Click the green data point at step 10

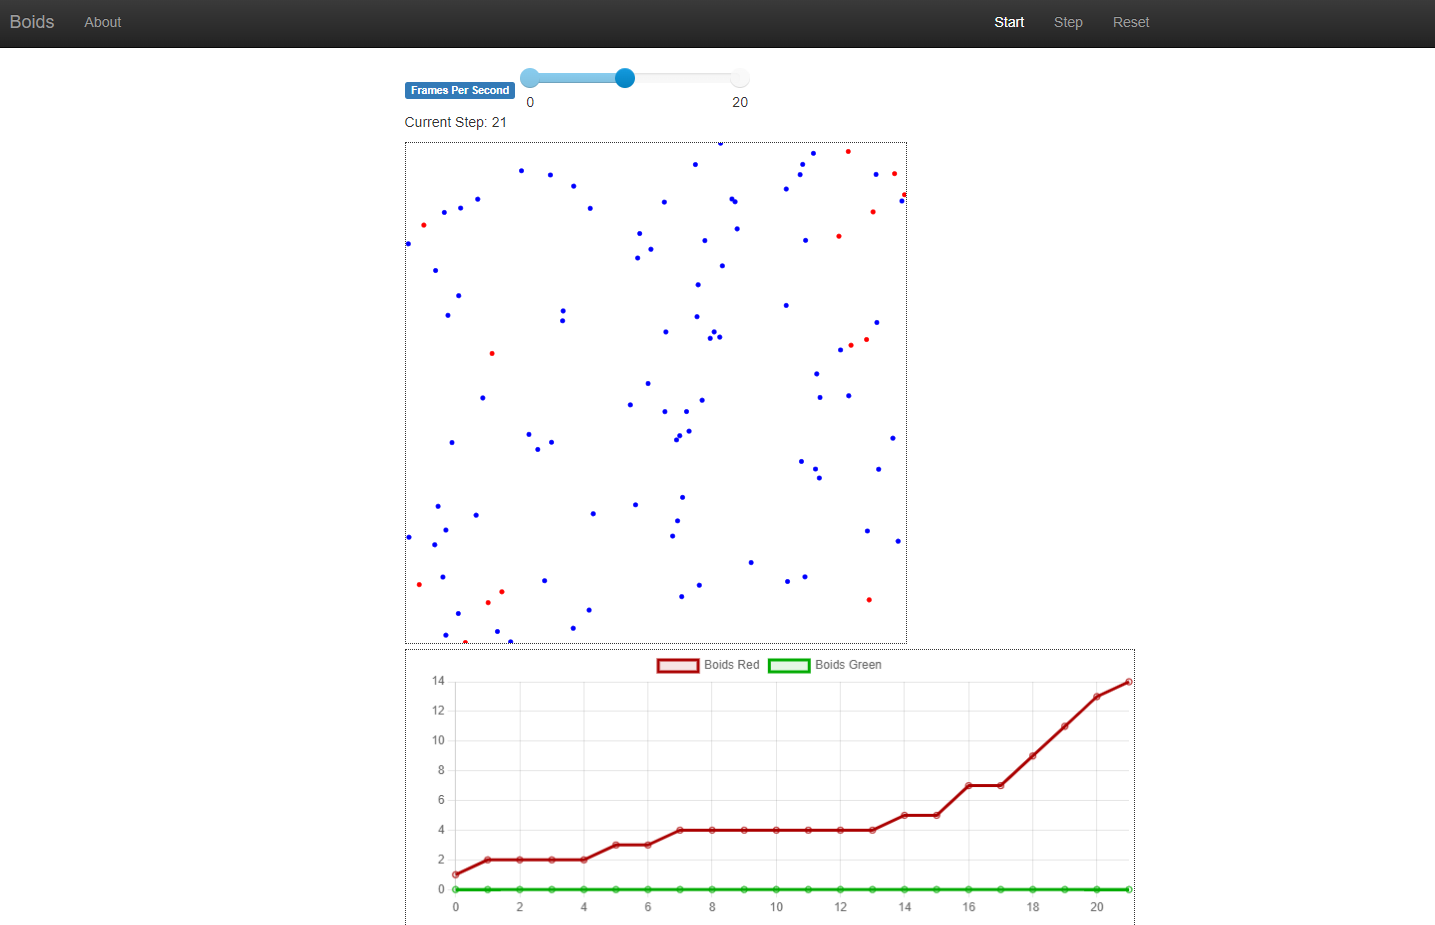coord(776,889)
